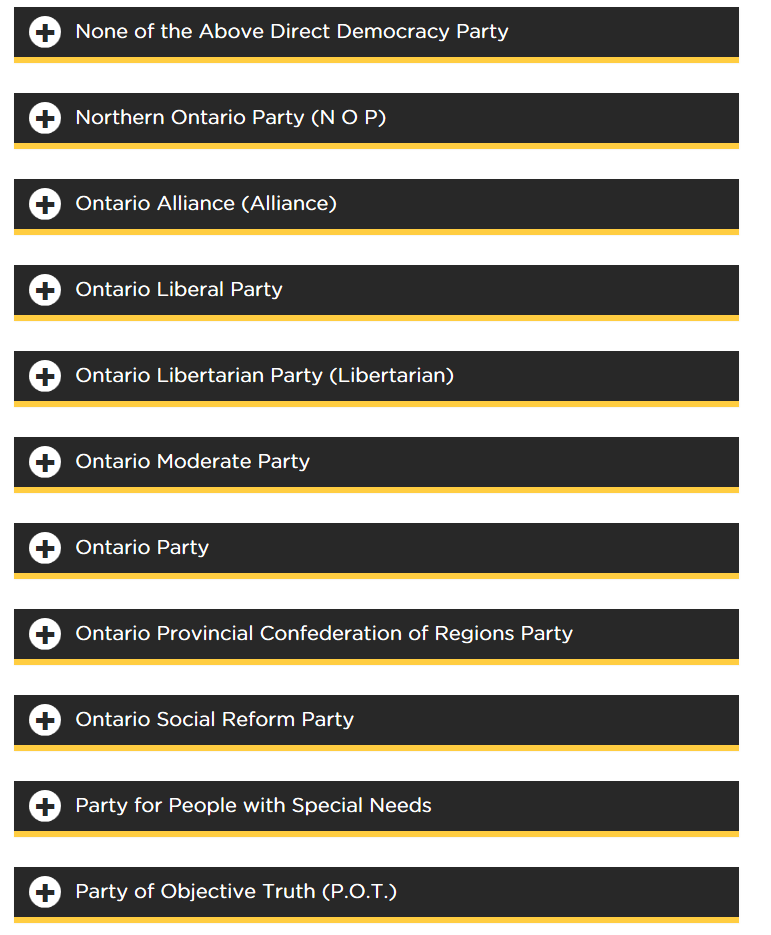Image resolution: width=771 pixels, height=935 pixels.
Task: Click plus icon for Party for People with Special Needs
Action: pos(45,806)
